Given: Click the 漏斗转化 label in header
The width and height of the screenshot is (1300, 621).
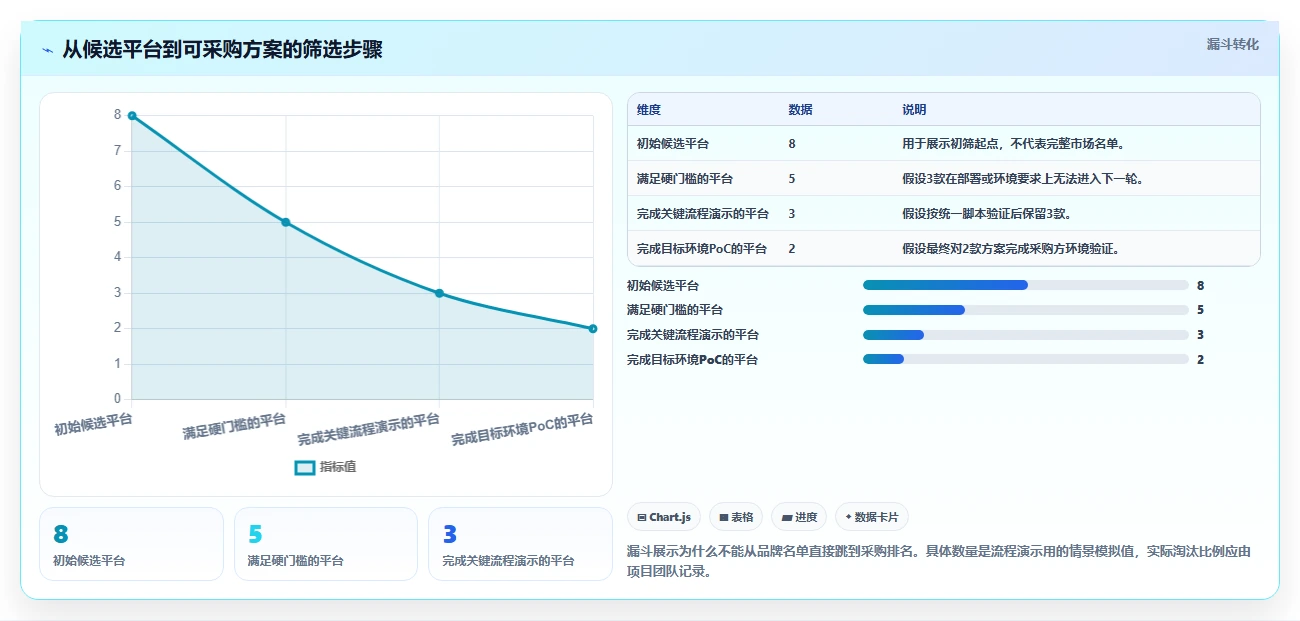Looking at the screenshot, I should [1232, 45].
